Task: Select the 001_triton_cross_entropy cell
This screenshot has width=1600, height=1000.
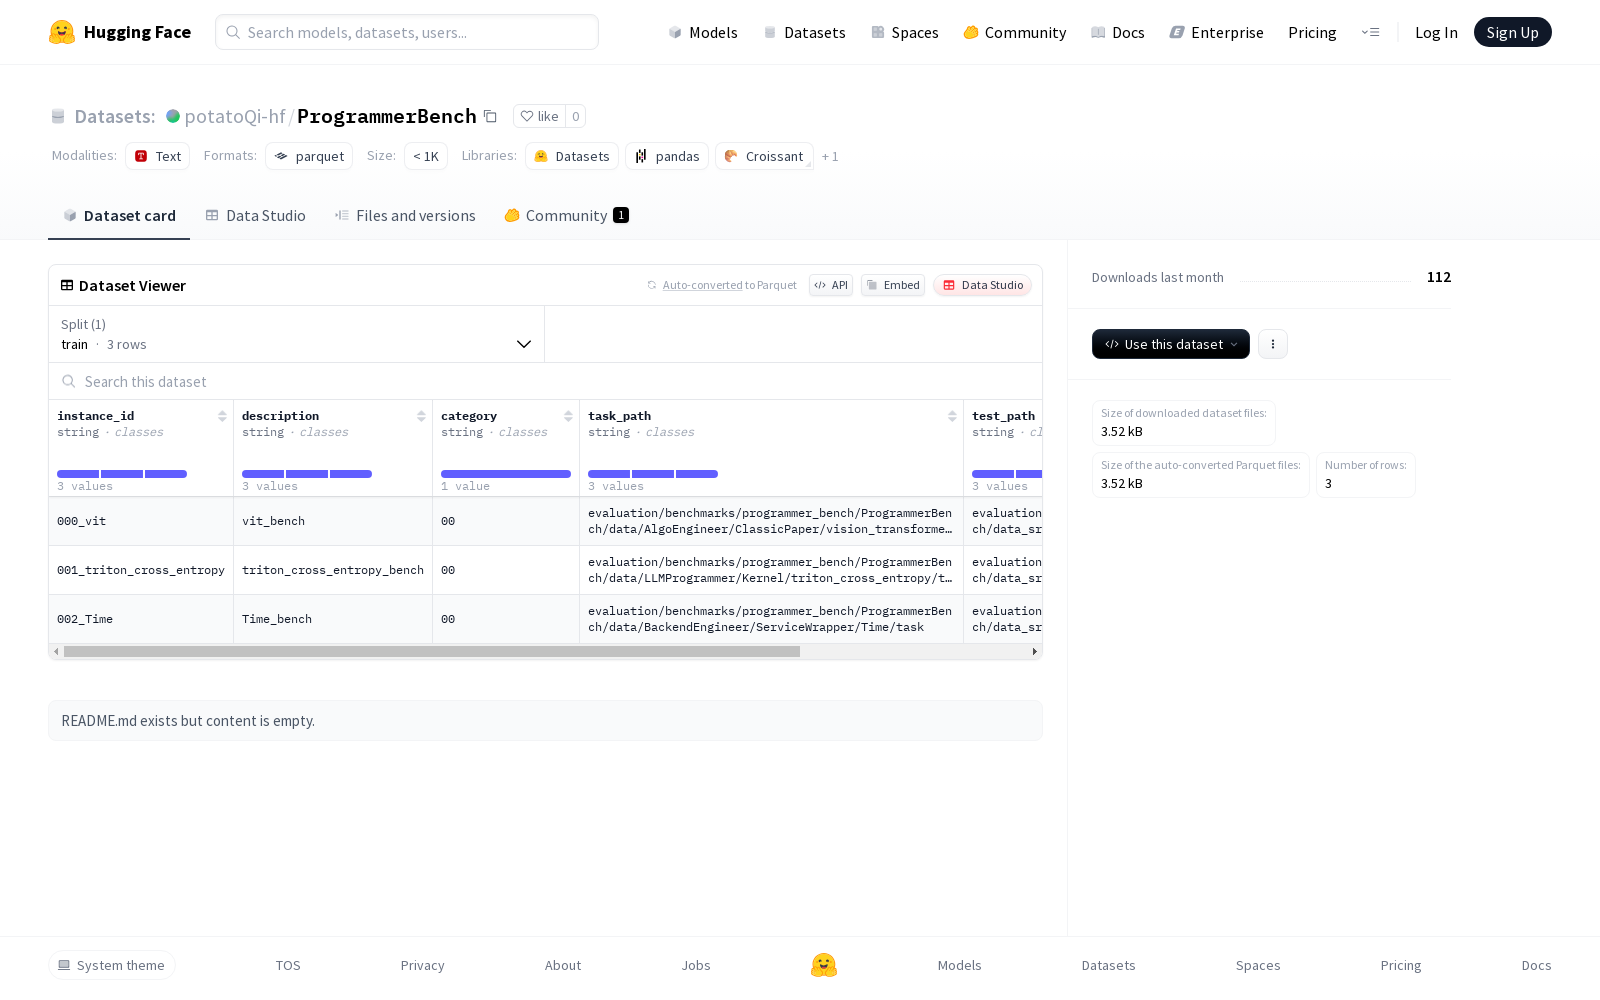Action: [141, 570]
